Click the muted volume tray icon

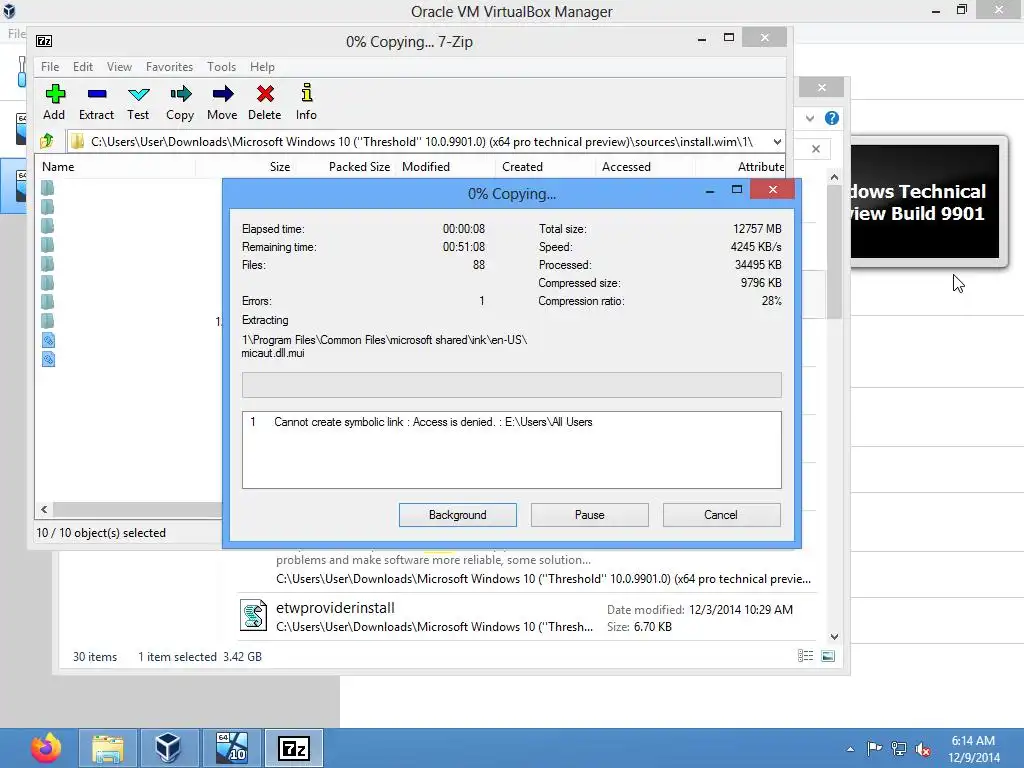click(923, 748)
